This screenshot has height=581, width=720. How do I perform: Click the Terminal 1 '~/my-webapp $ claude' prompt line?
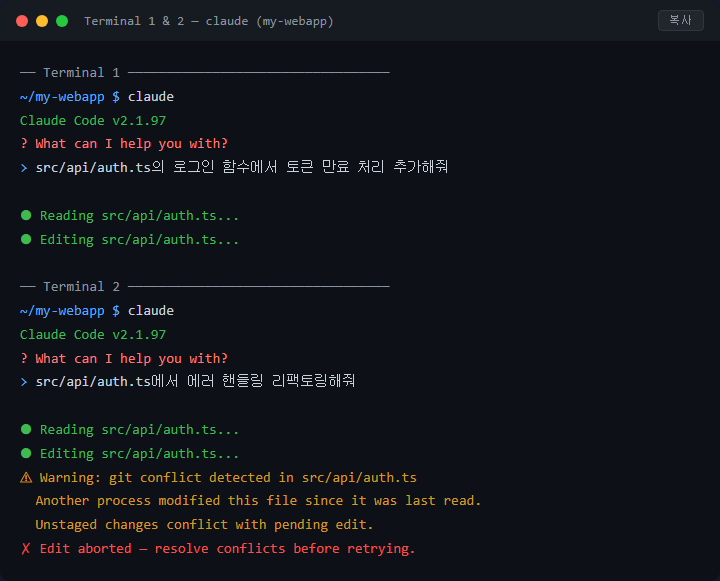click(97, 97)
